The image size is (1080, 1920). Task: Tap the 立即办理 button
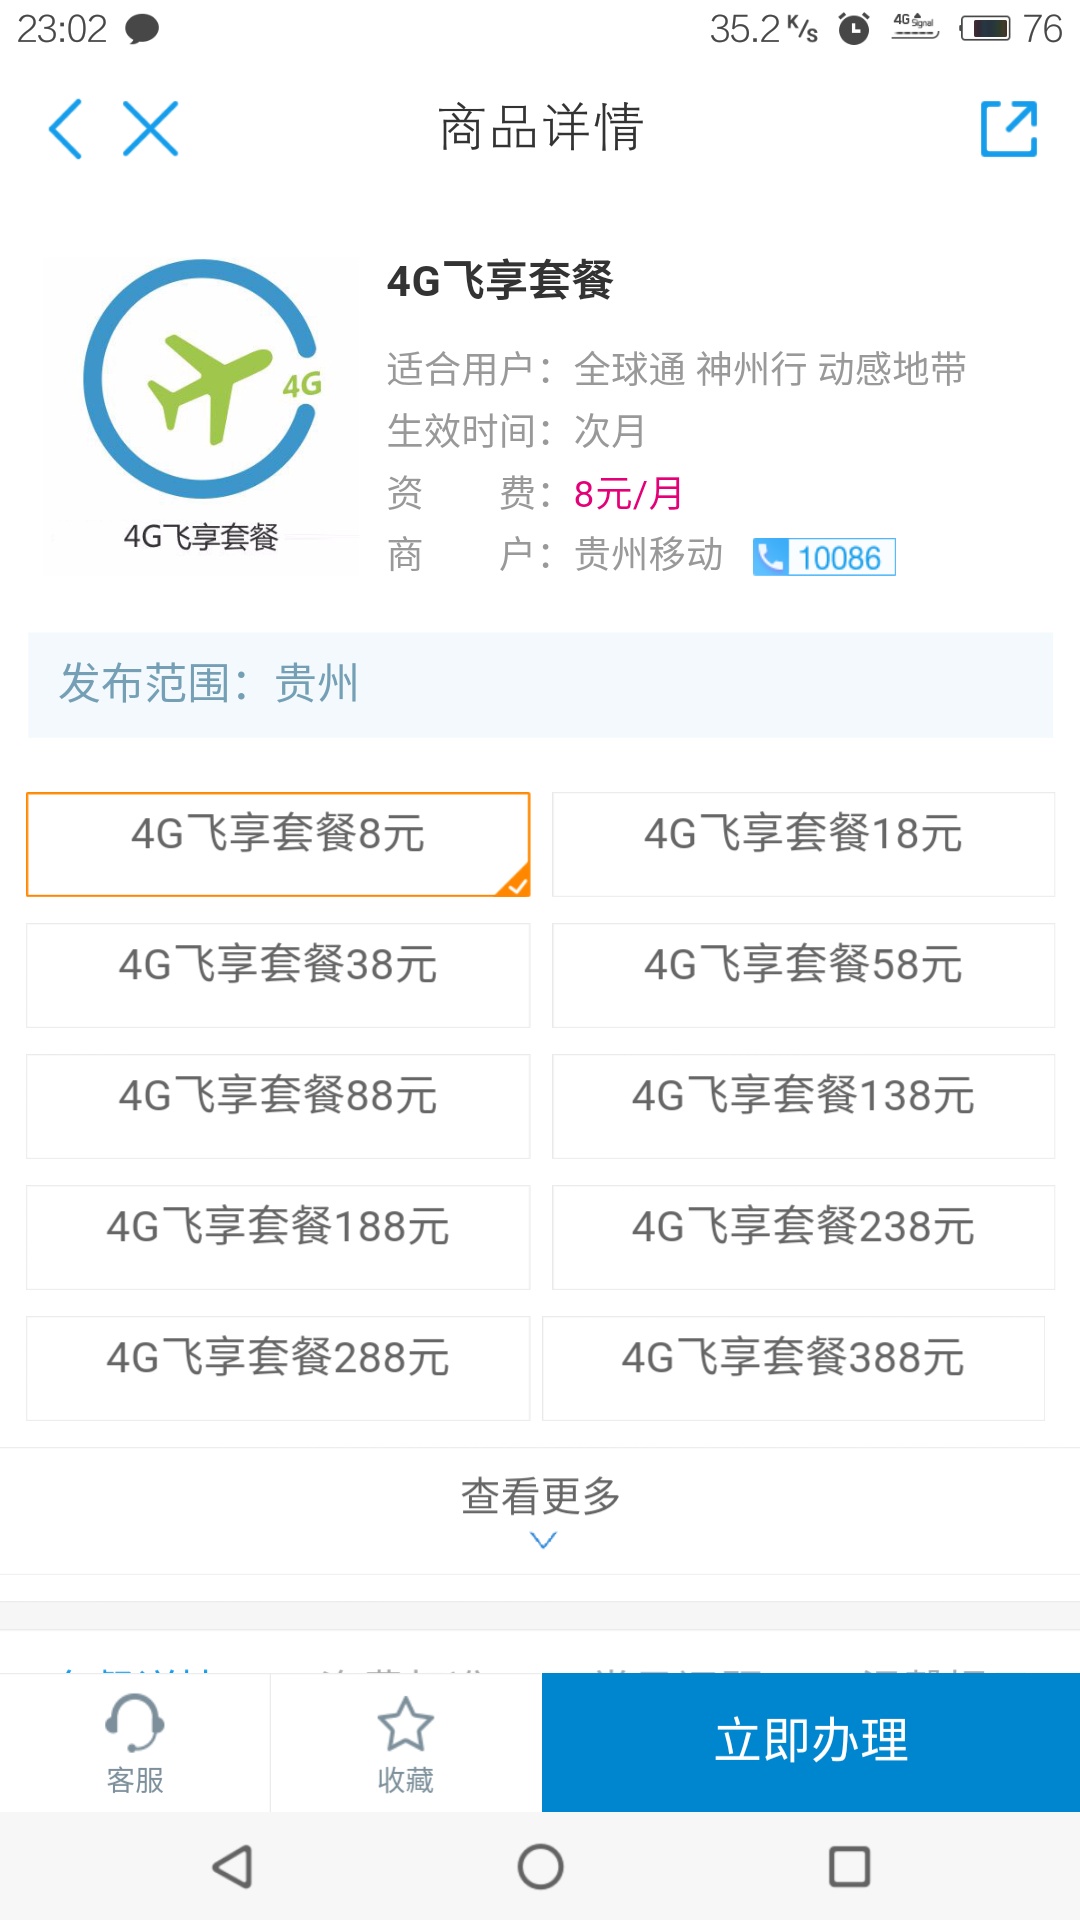[811, 1742]
